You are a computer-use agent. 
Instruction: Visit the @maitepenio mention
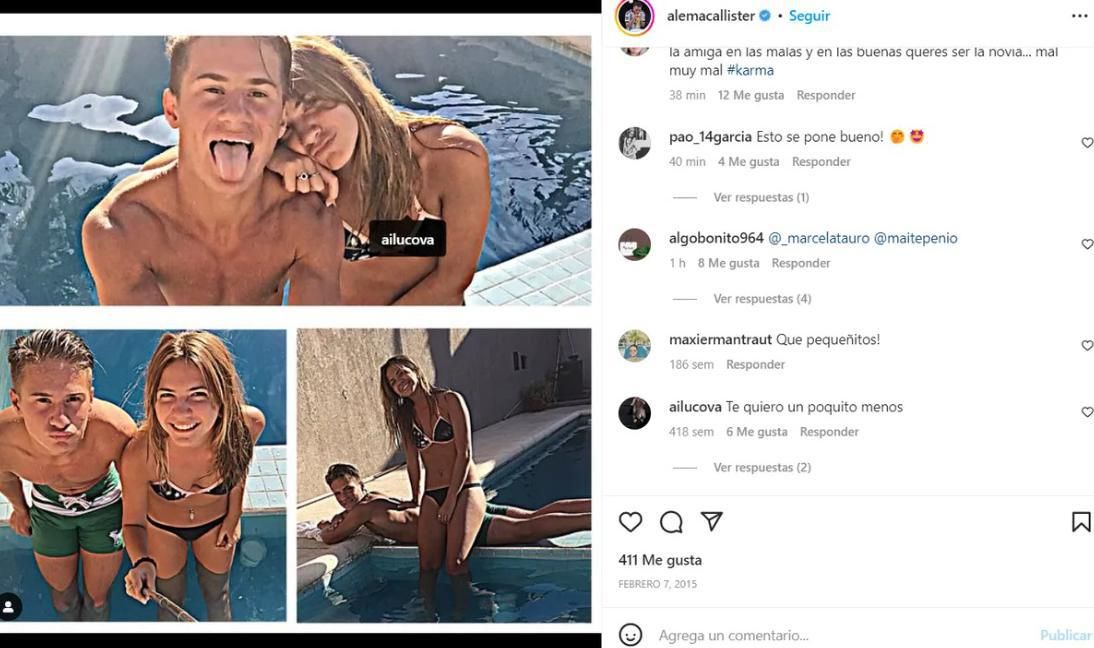(x=915, y=238)
